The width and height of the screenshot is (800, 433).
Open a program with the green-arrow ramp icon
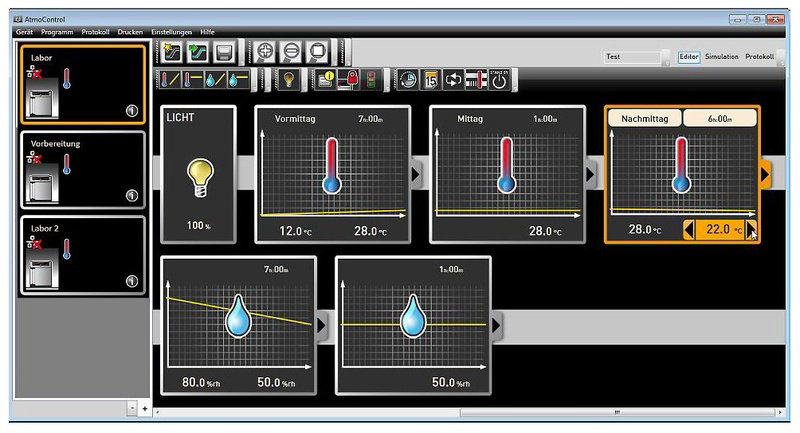point(198,53)
